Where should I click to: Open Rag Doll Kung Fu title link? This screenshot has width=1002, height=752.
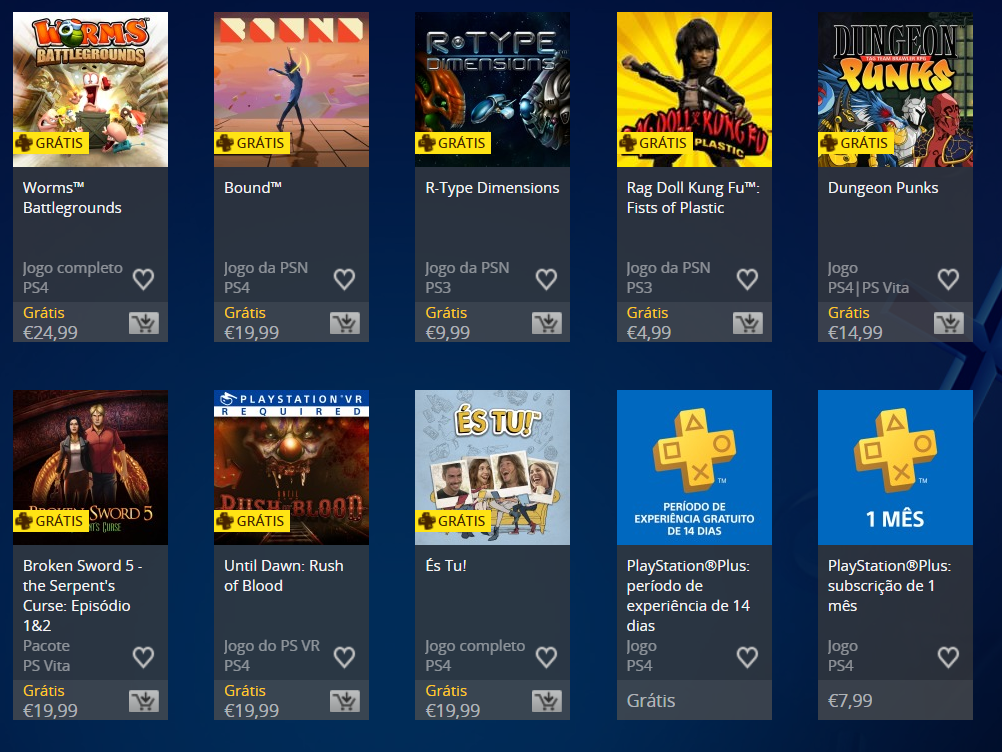(x=693, y=197)
